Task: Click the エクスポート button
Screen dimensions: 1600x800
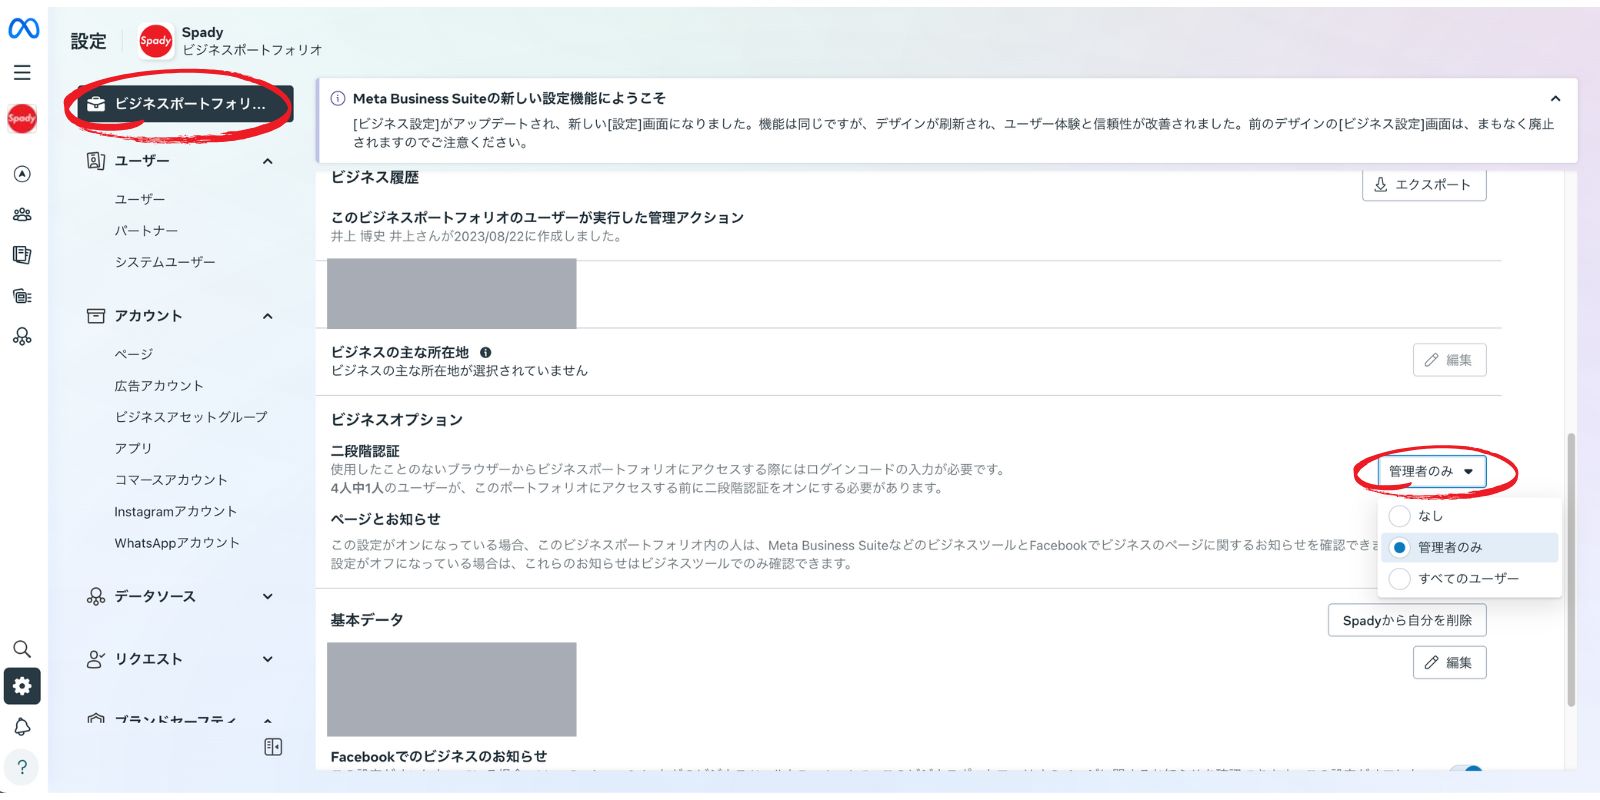Action: [x=1424, y=185]
